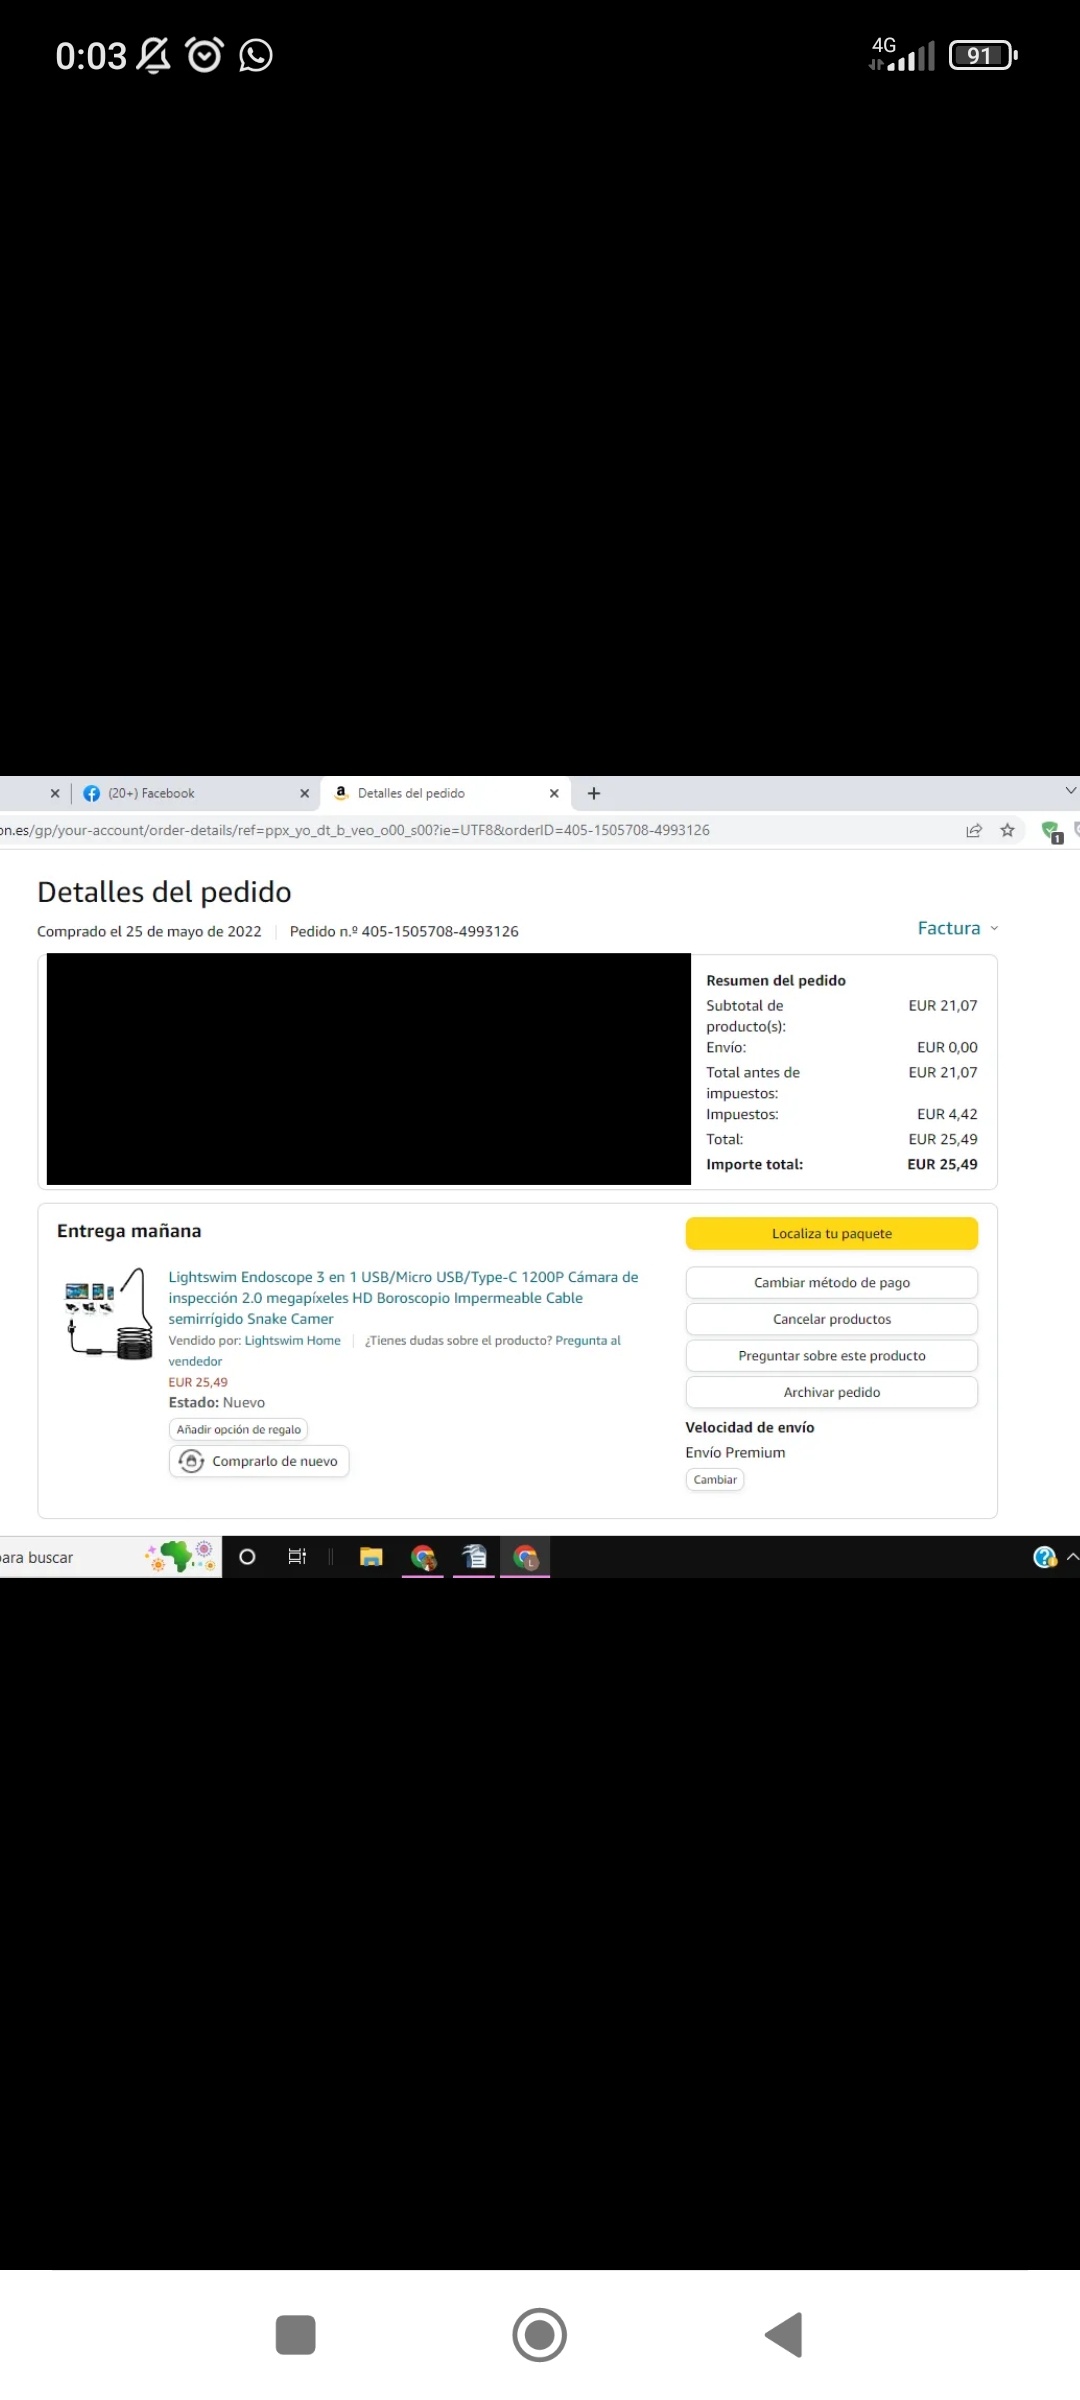Click the search highlights Africa icon
The image size is (1080, 2400).
[180, 1557]
